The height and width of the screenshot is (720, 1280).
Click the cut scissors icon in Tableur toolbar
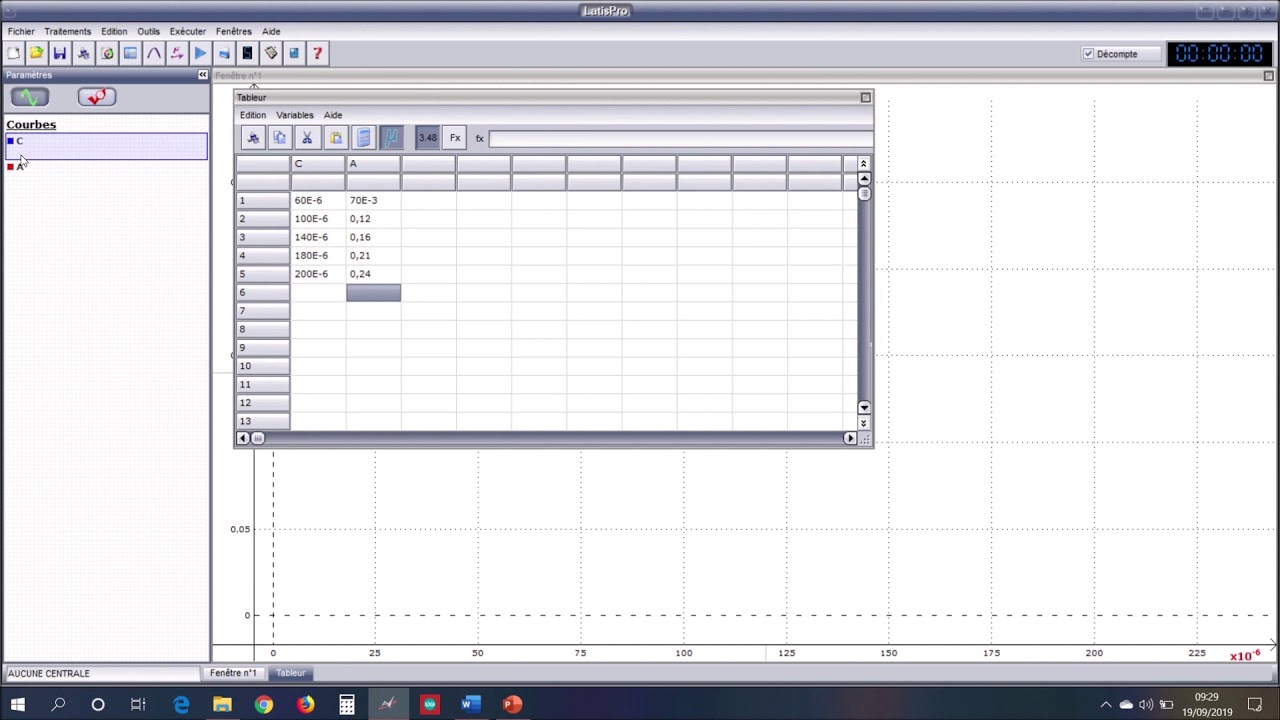[x=307, y=138]
